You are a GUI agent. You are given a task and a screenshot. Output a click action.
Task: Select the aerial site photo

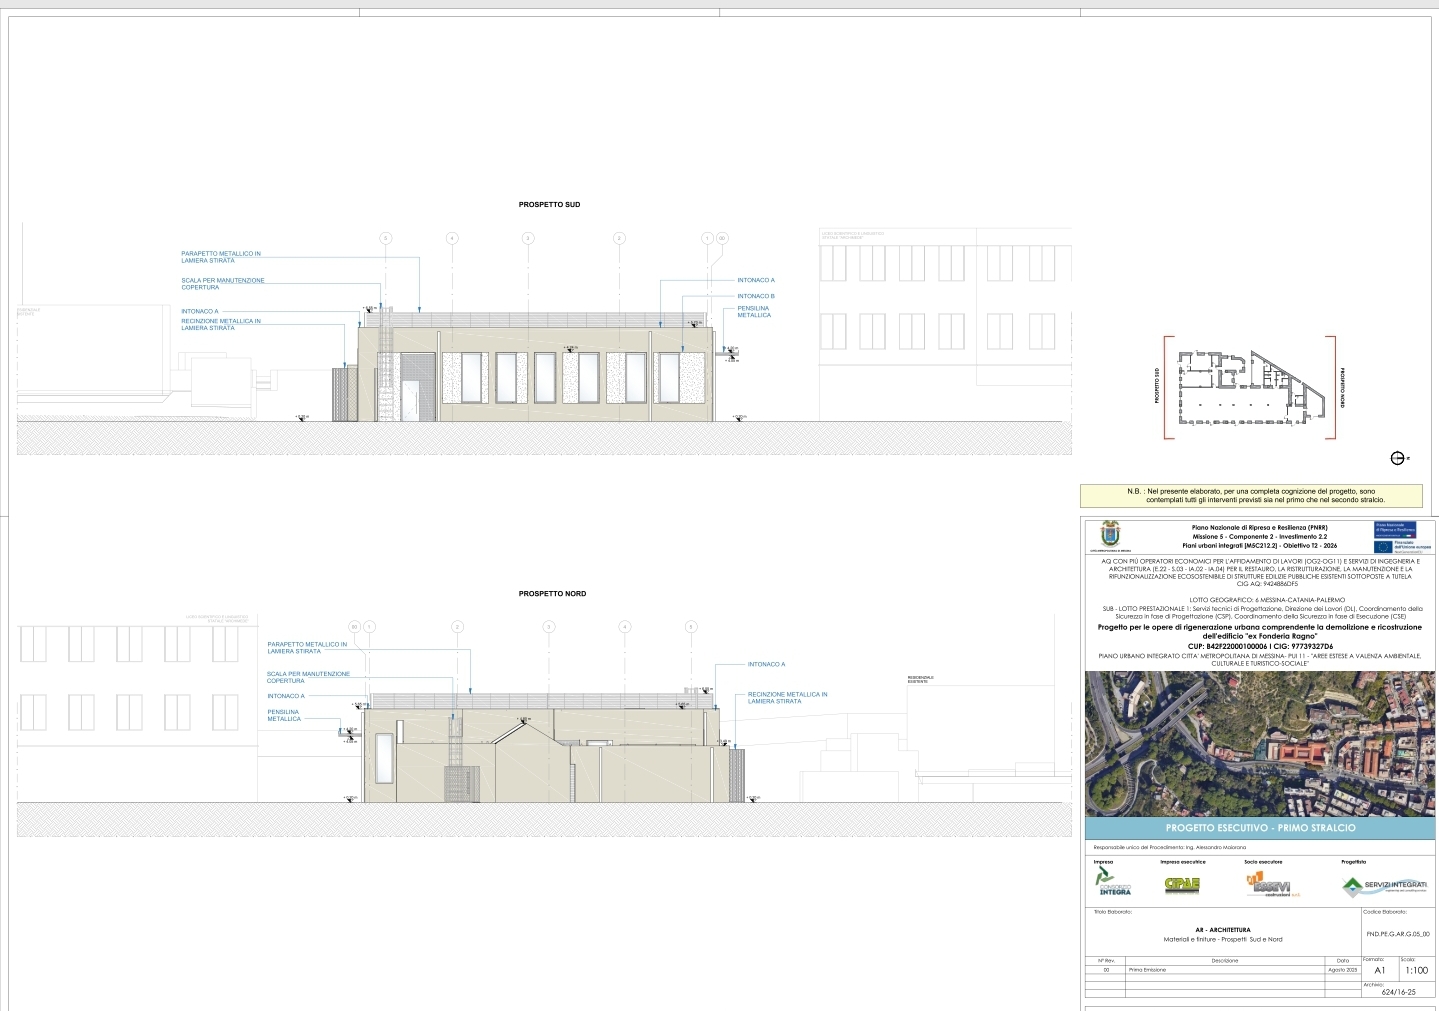[x=1259, y=743]
